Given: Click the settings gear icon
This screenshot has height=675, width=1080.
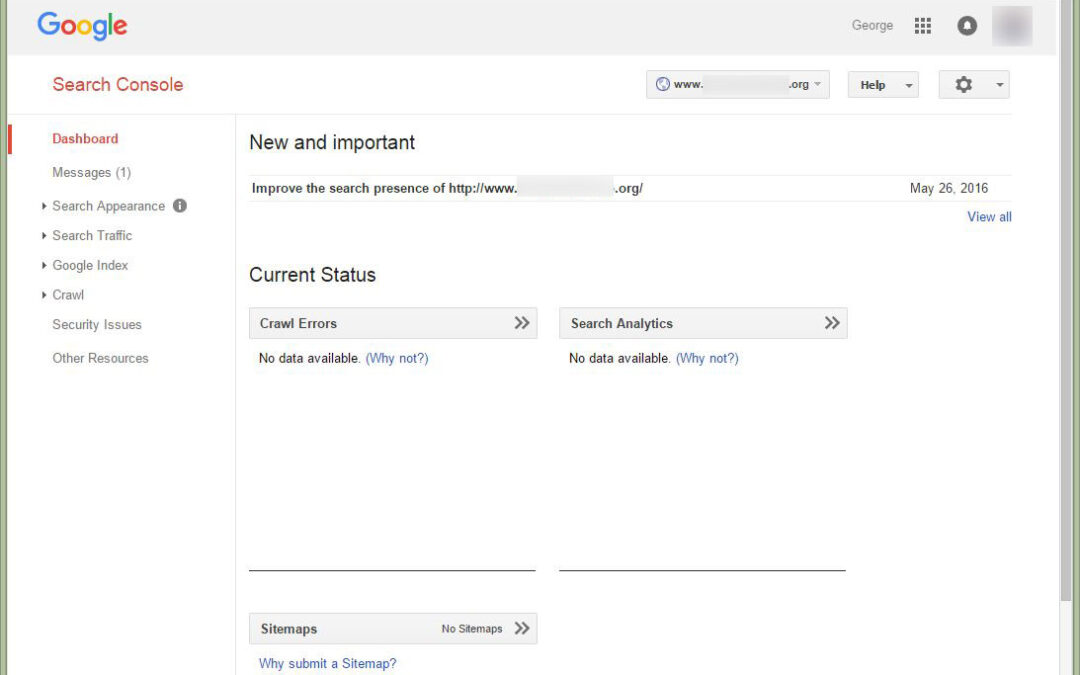Looking at the screenshot, I should [x=964, y=85].
